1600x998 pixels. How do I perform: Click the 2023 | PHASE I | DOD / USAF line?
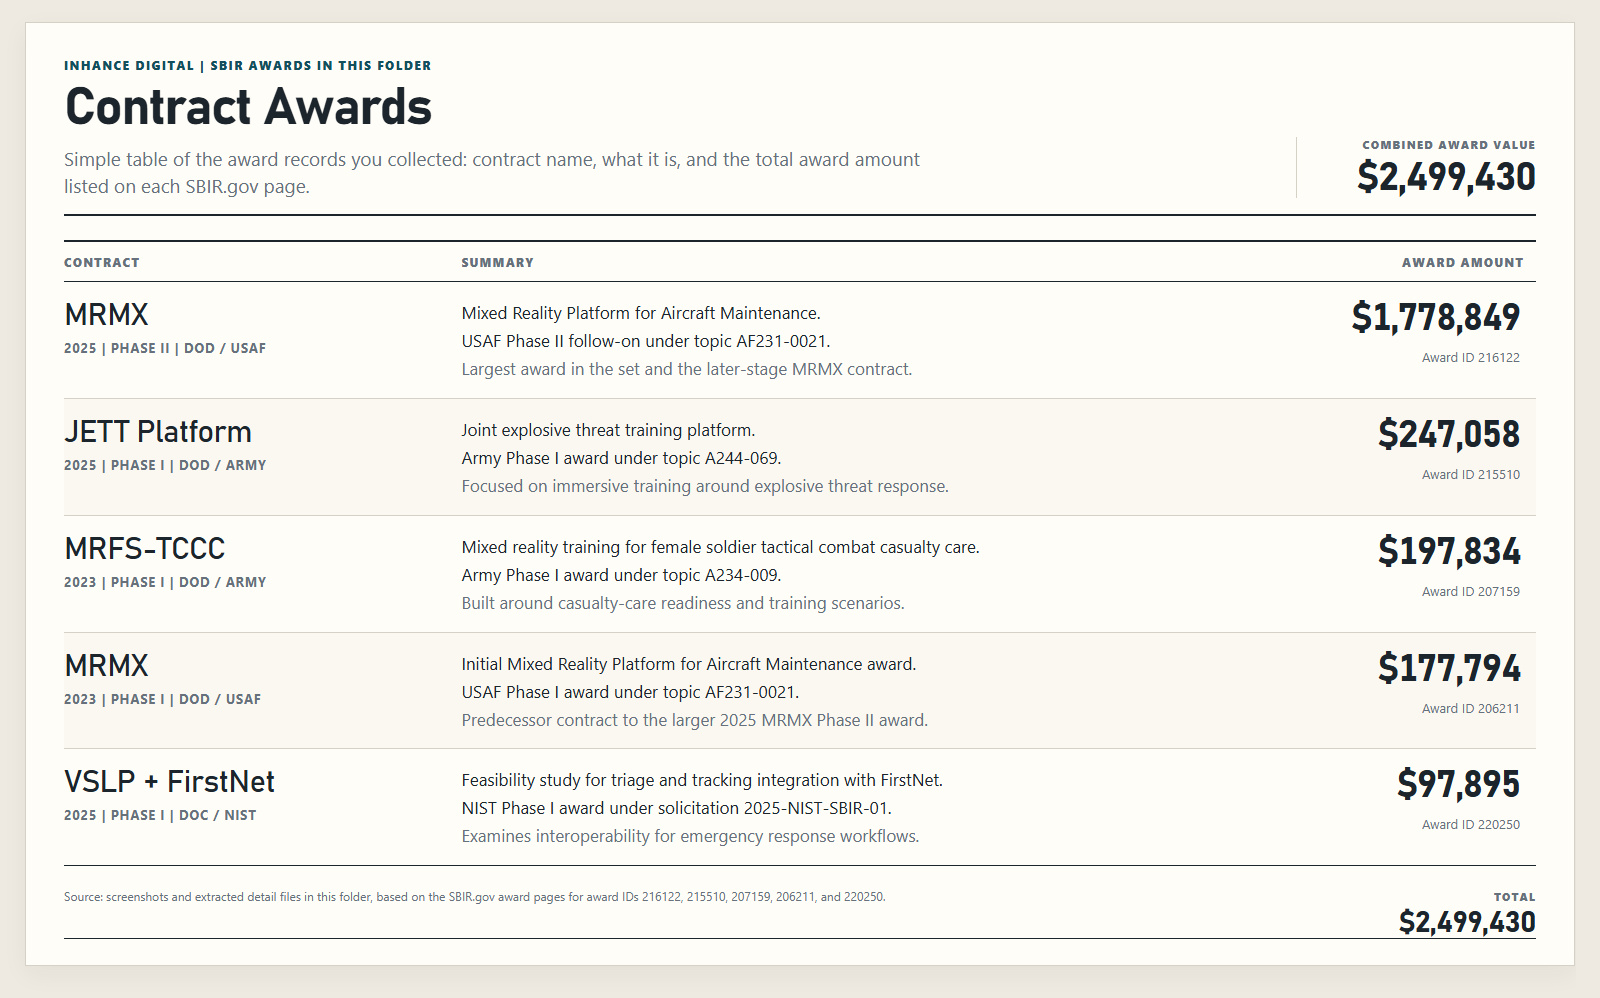pos(162,700)
